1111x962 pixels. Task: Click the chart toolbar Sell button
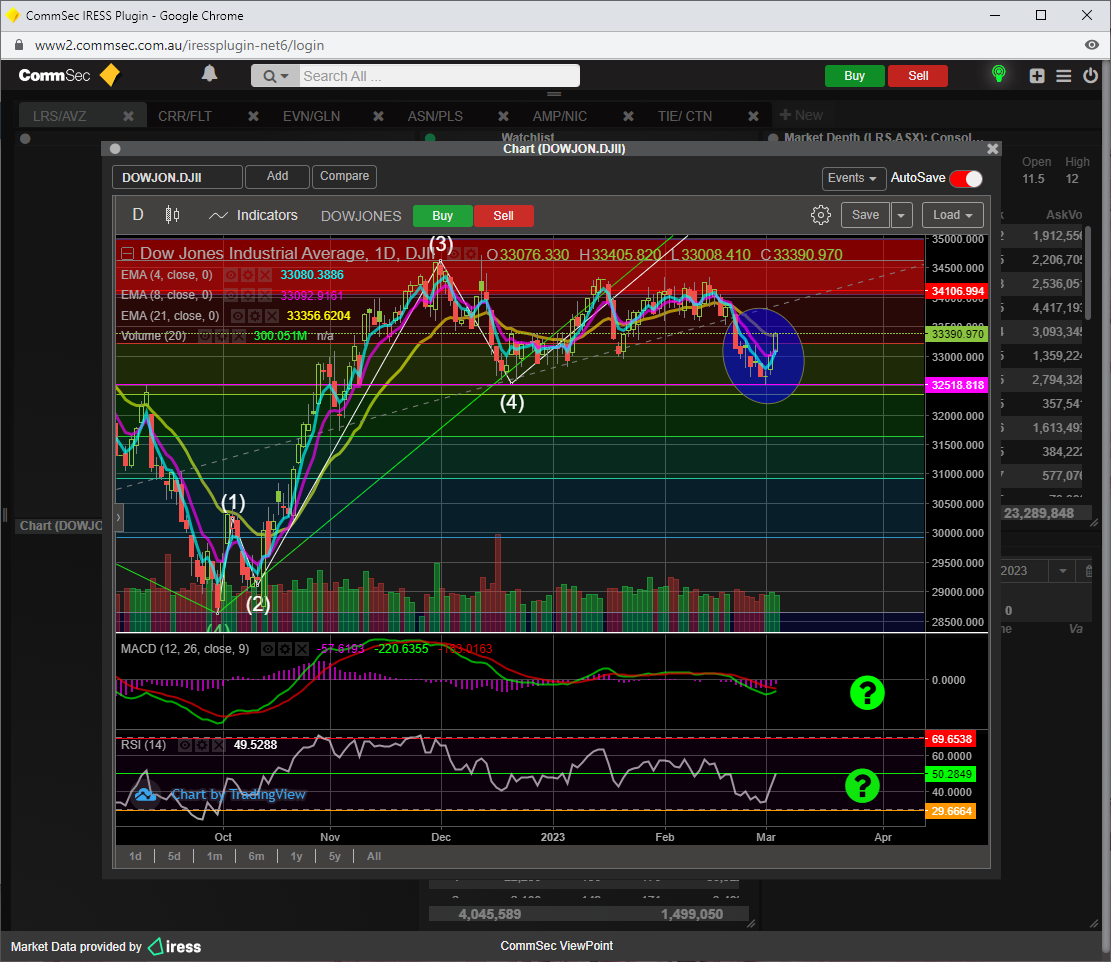503,216
